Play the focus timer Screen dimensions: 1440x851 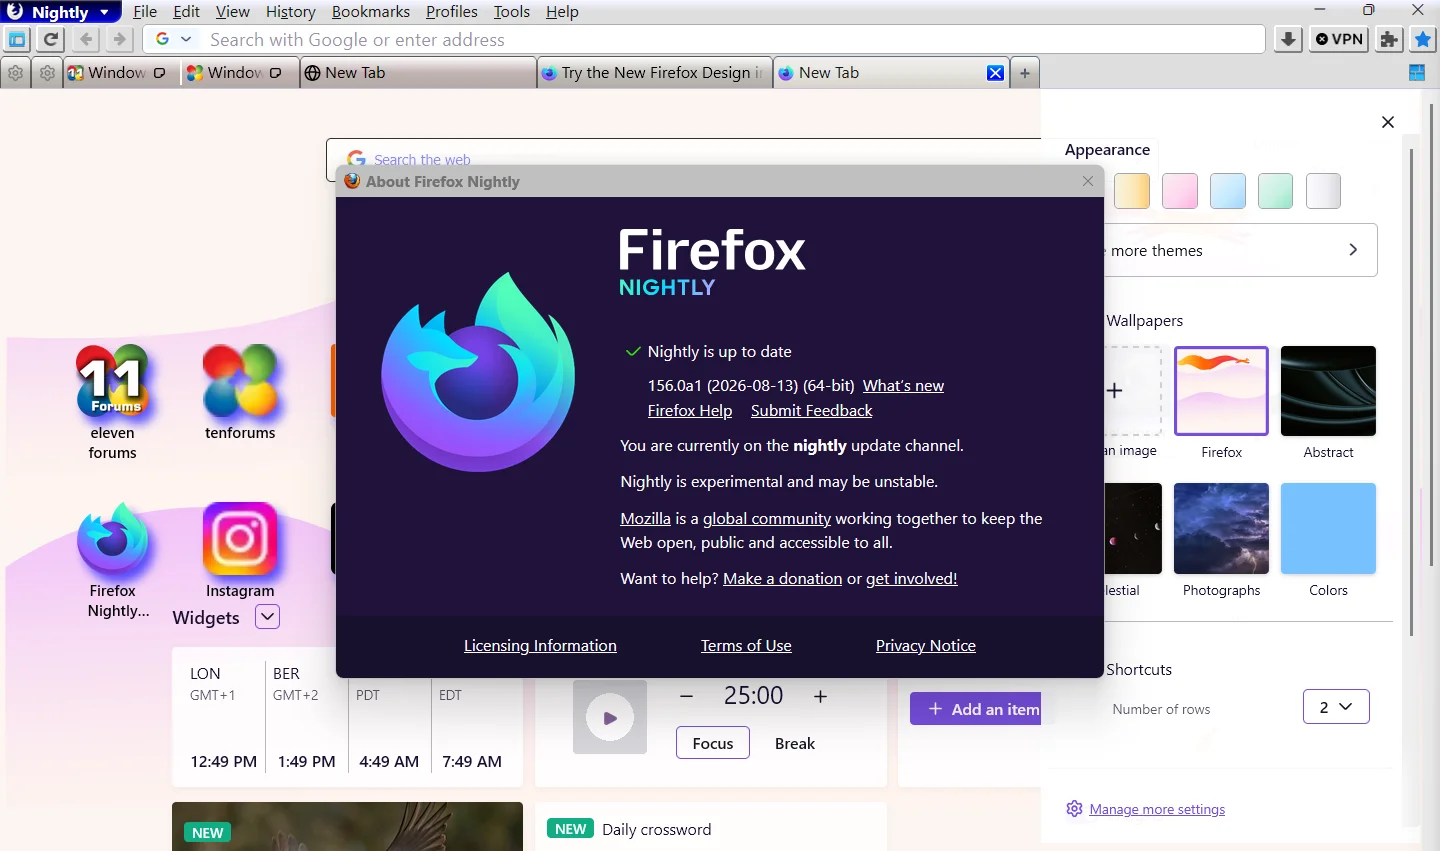point(610,718)
